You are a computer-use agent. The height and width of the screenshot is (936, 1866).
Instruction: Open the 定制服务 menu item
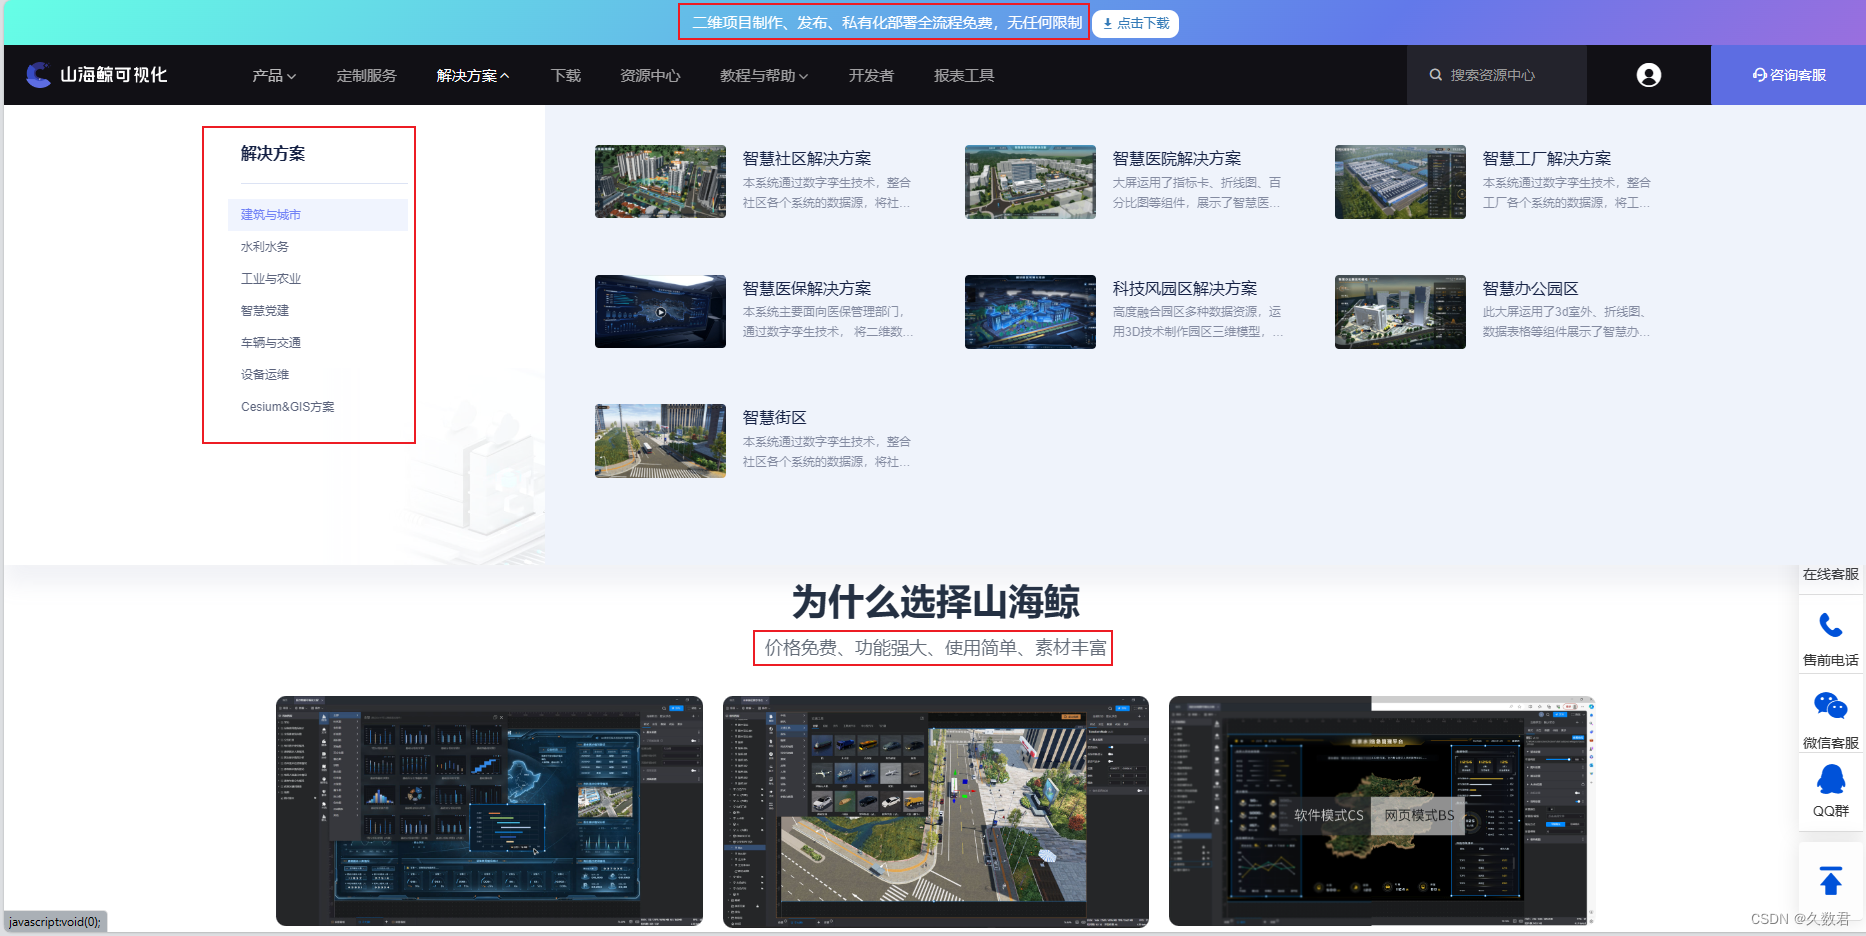(366, 76)
